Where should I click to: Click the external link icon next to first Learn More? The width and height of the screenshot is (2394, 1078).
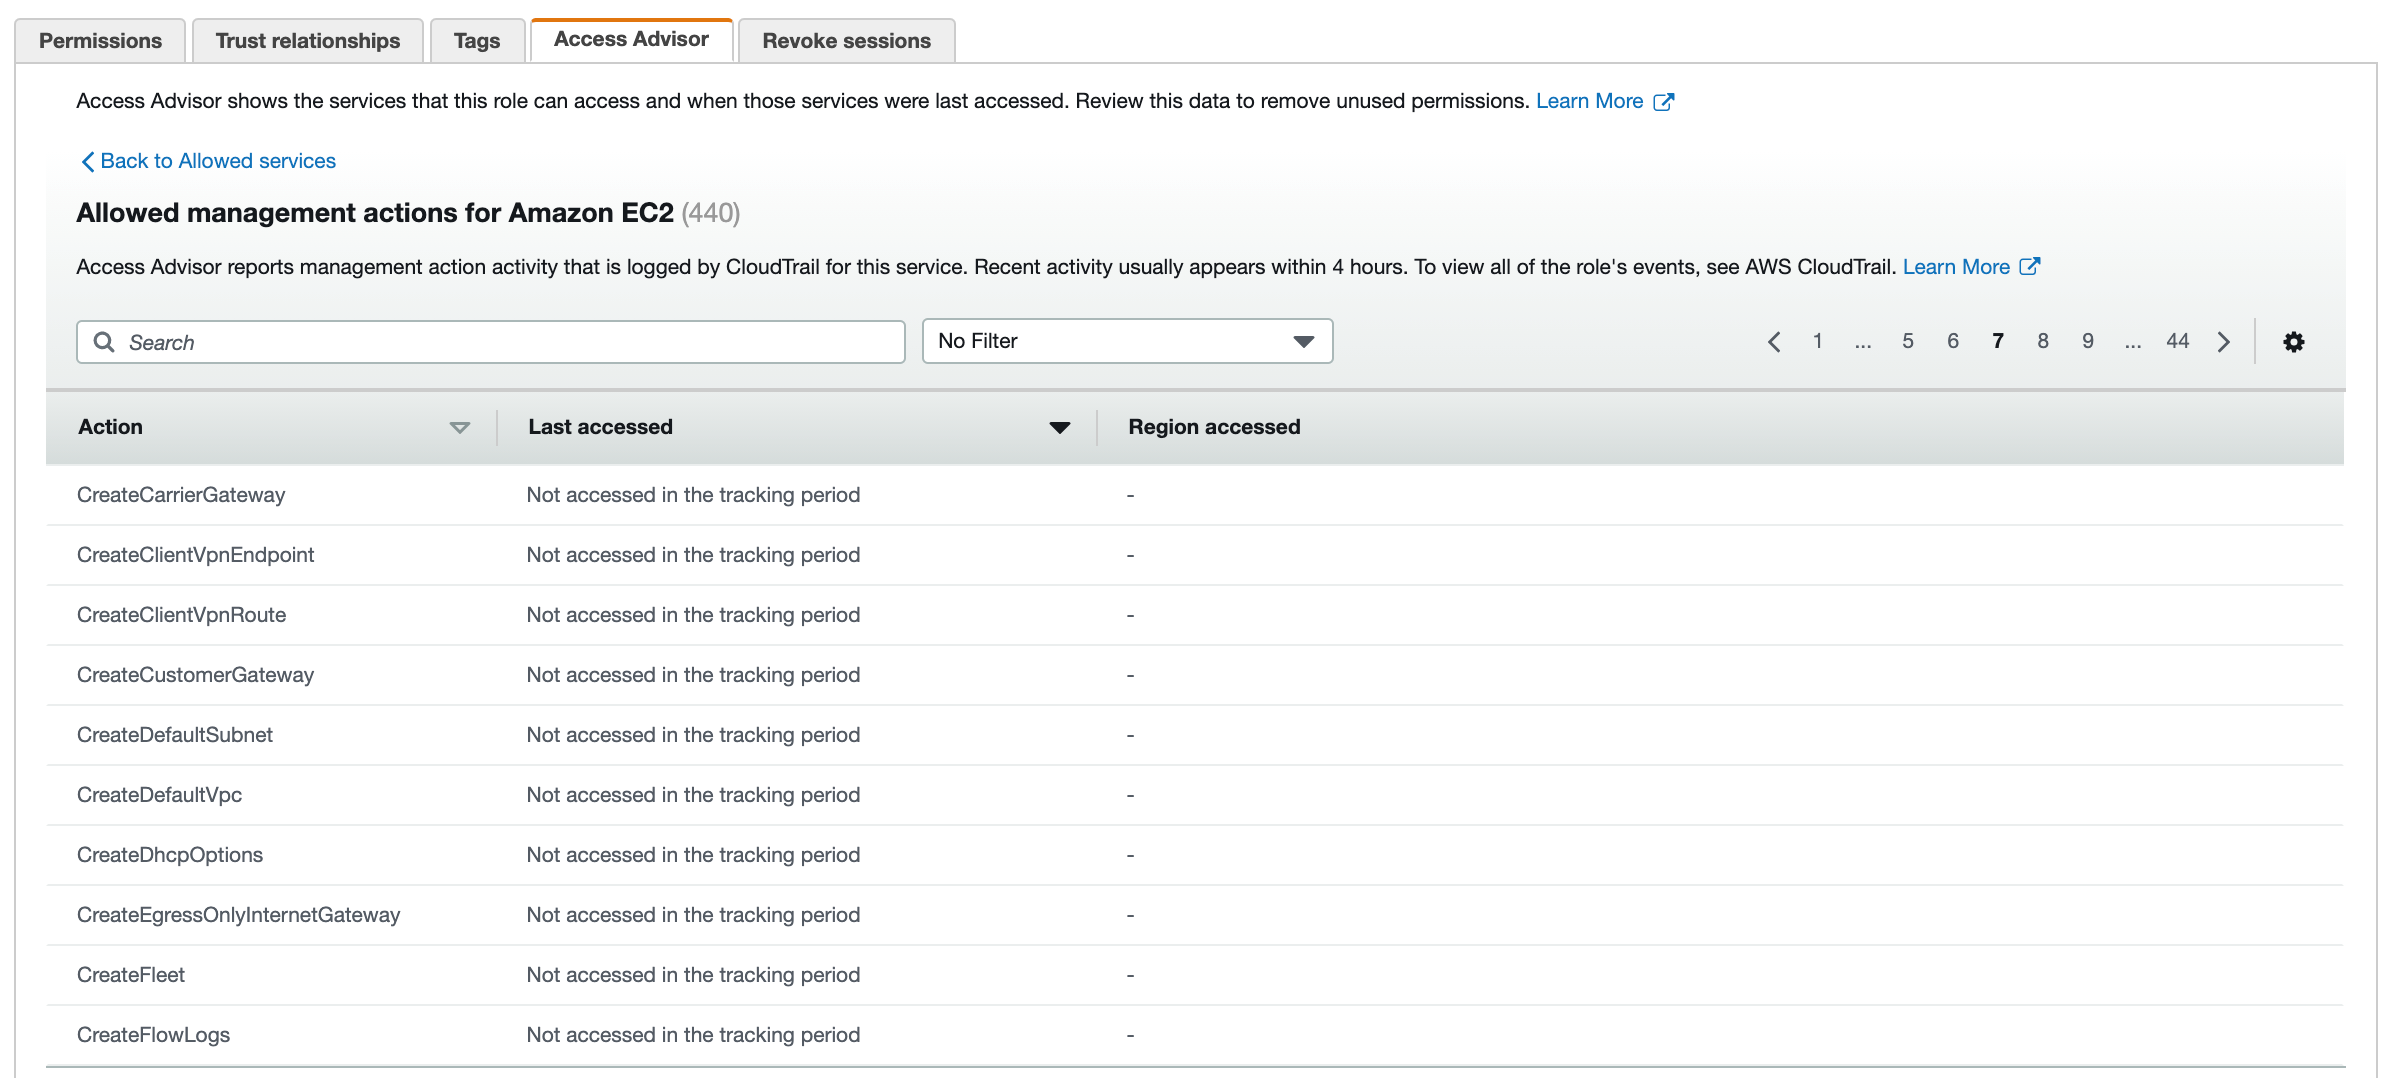point(1663,101)
